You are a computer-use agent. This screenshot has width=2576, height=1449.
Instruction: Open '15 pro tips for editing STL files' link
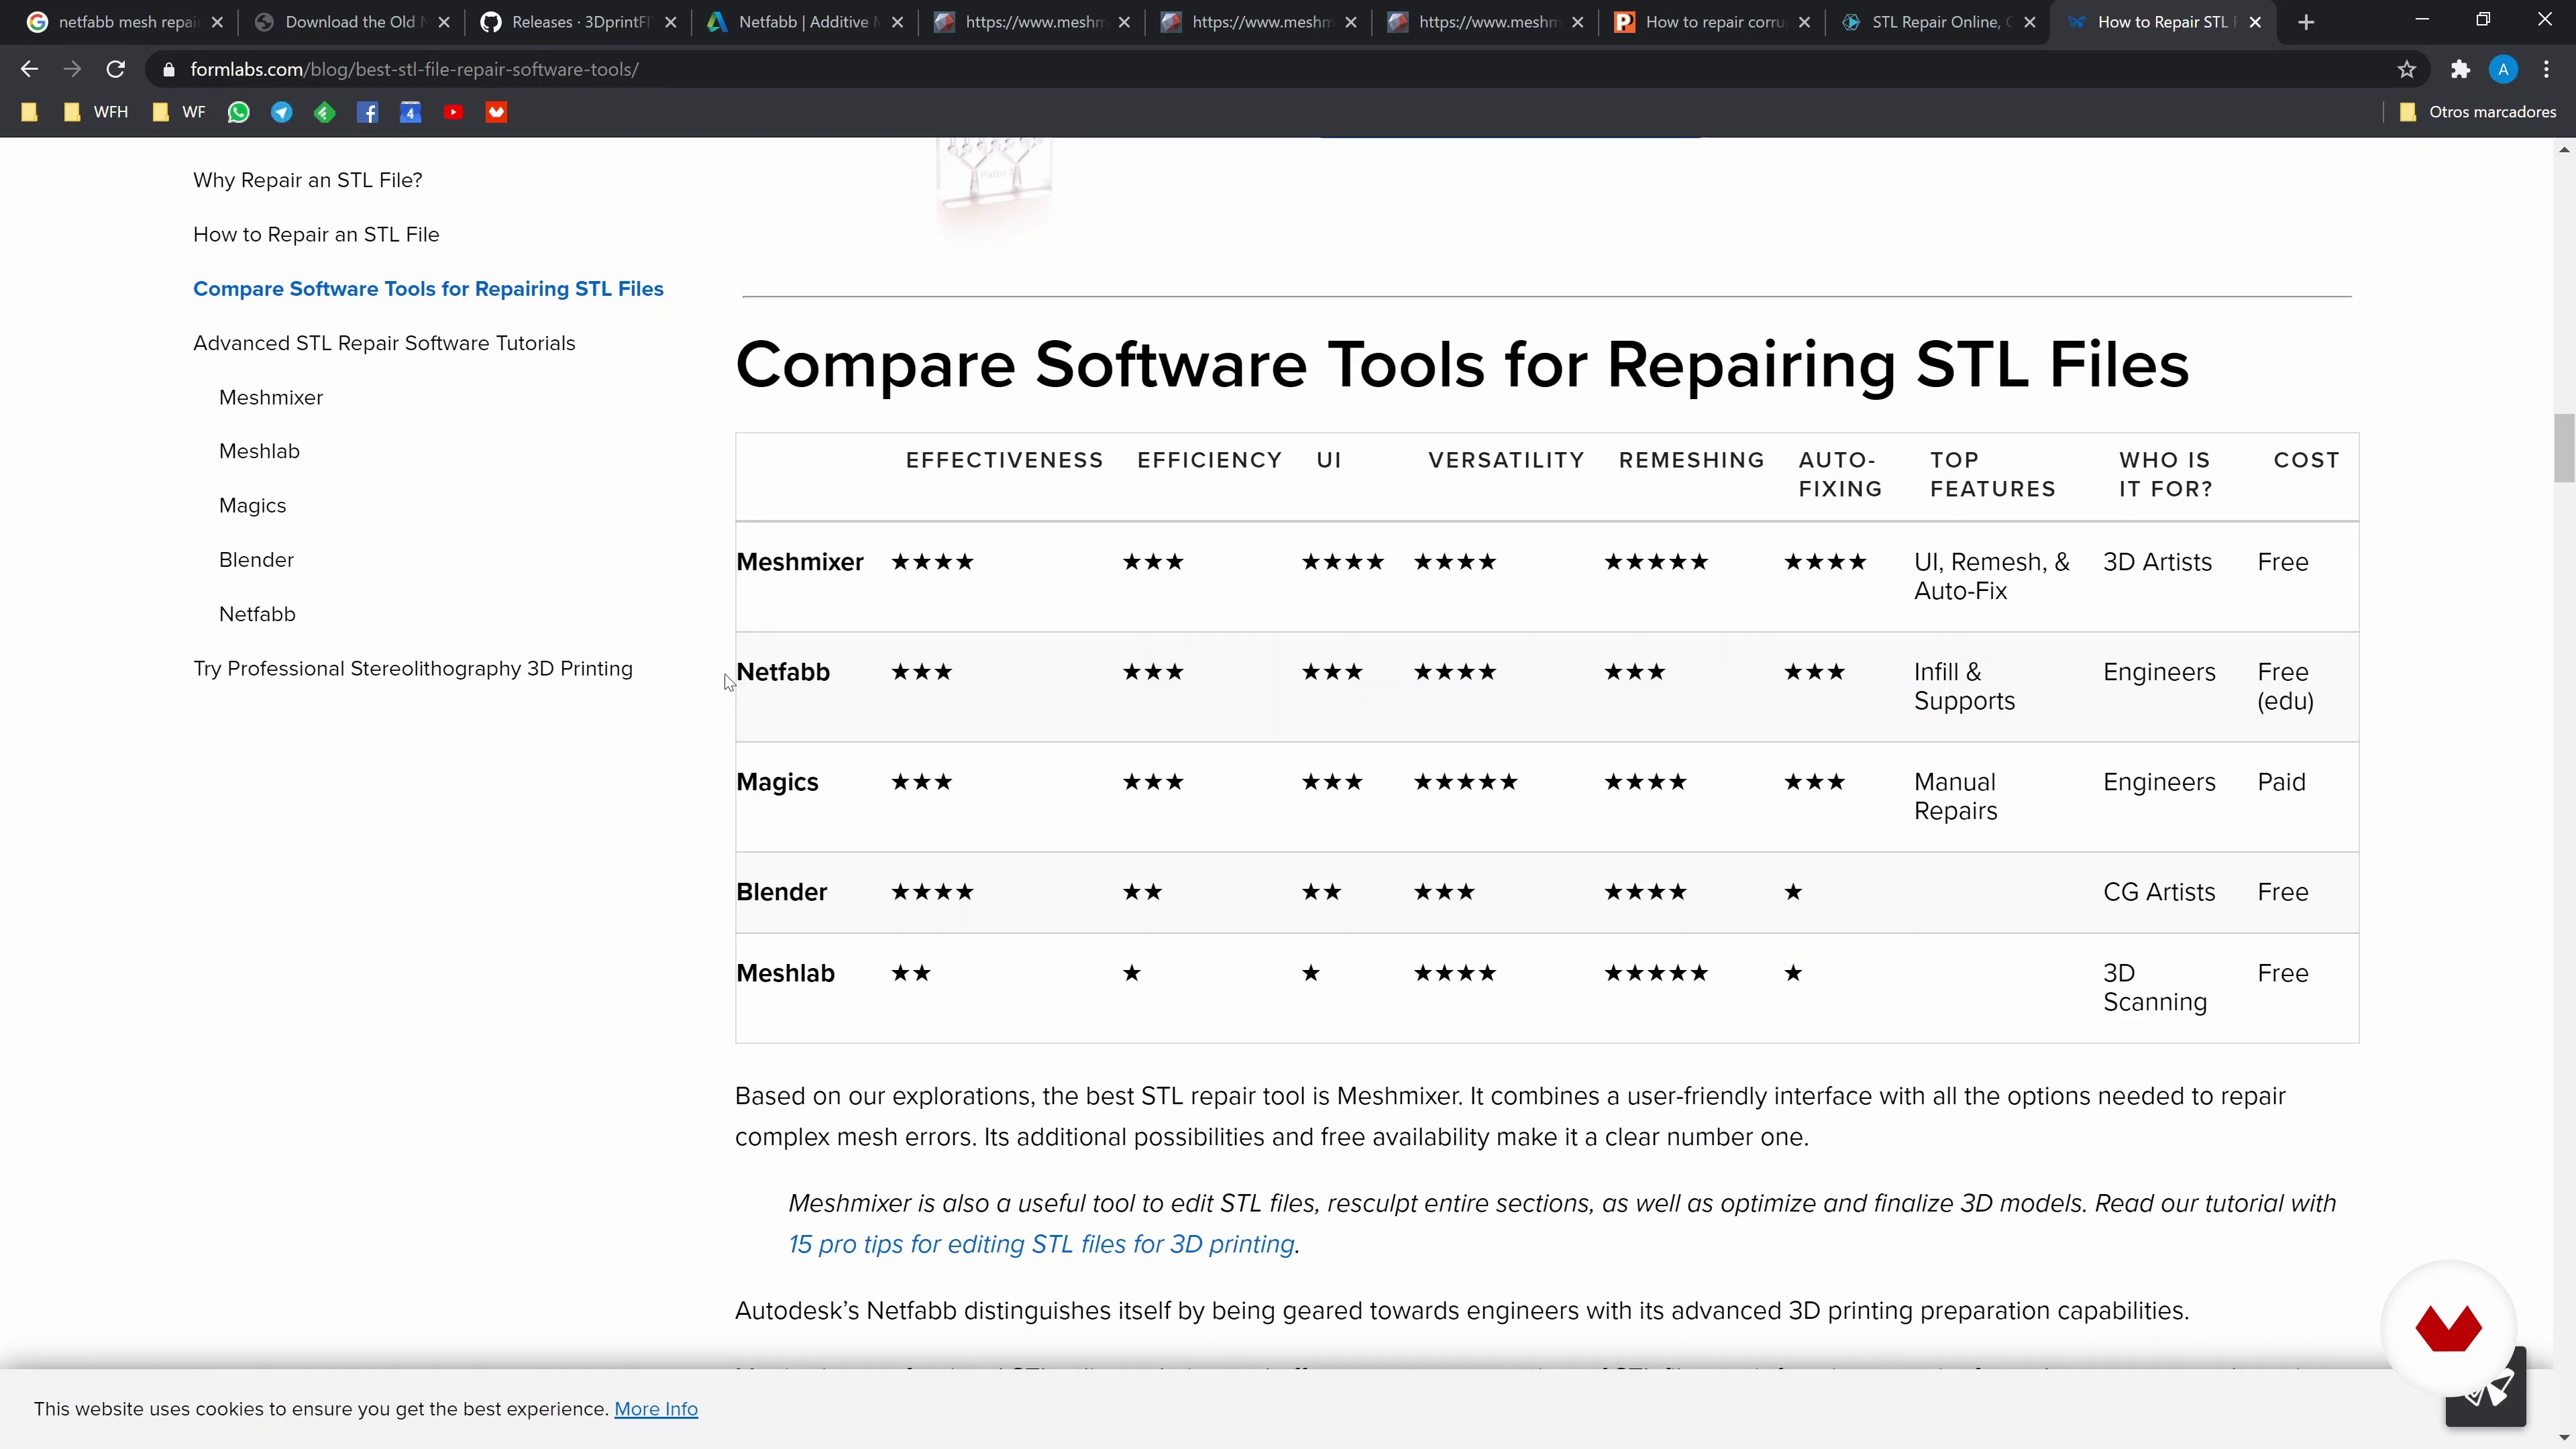click(x=1041, y=1244)
